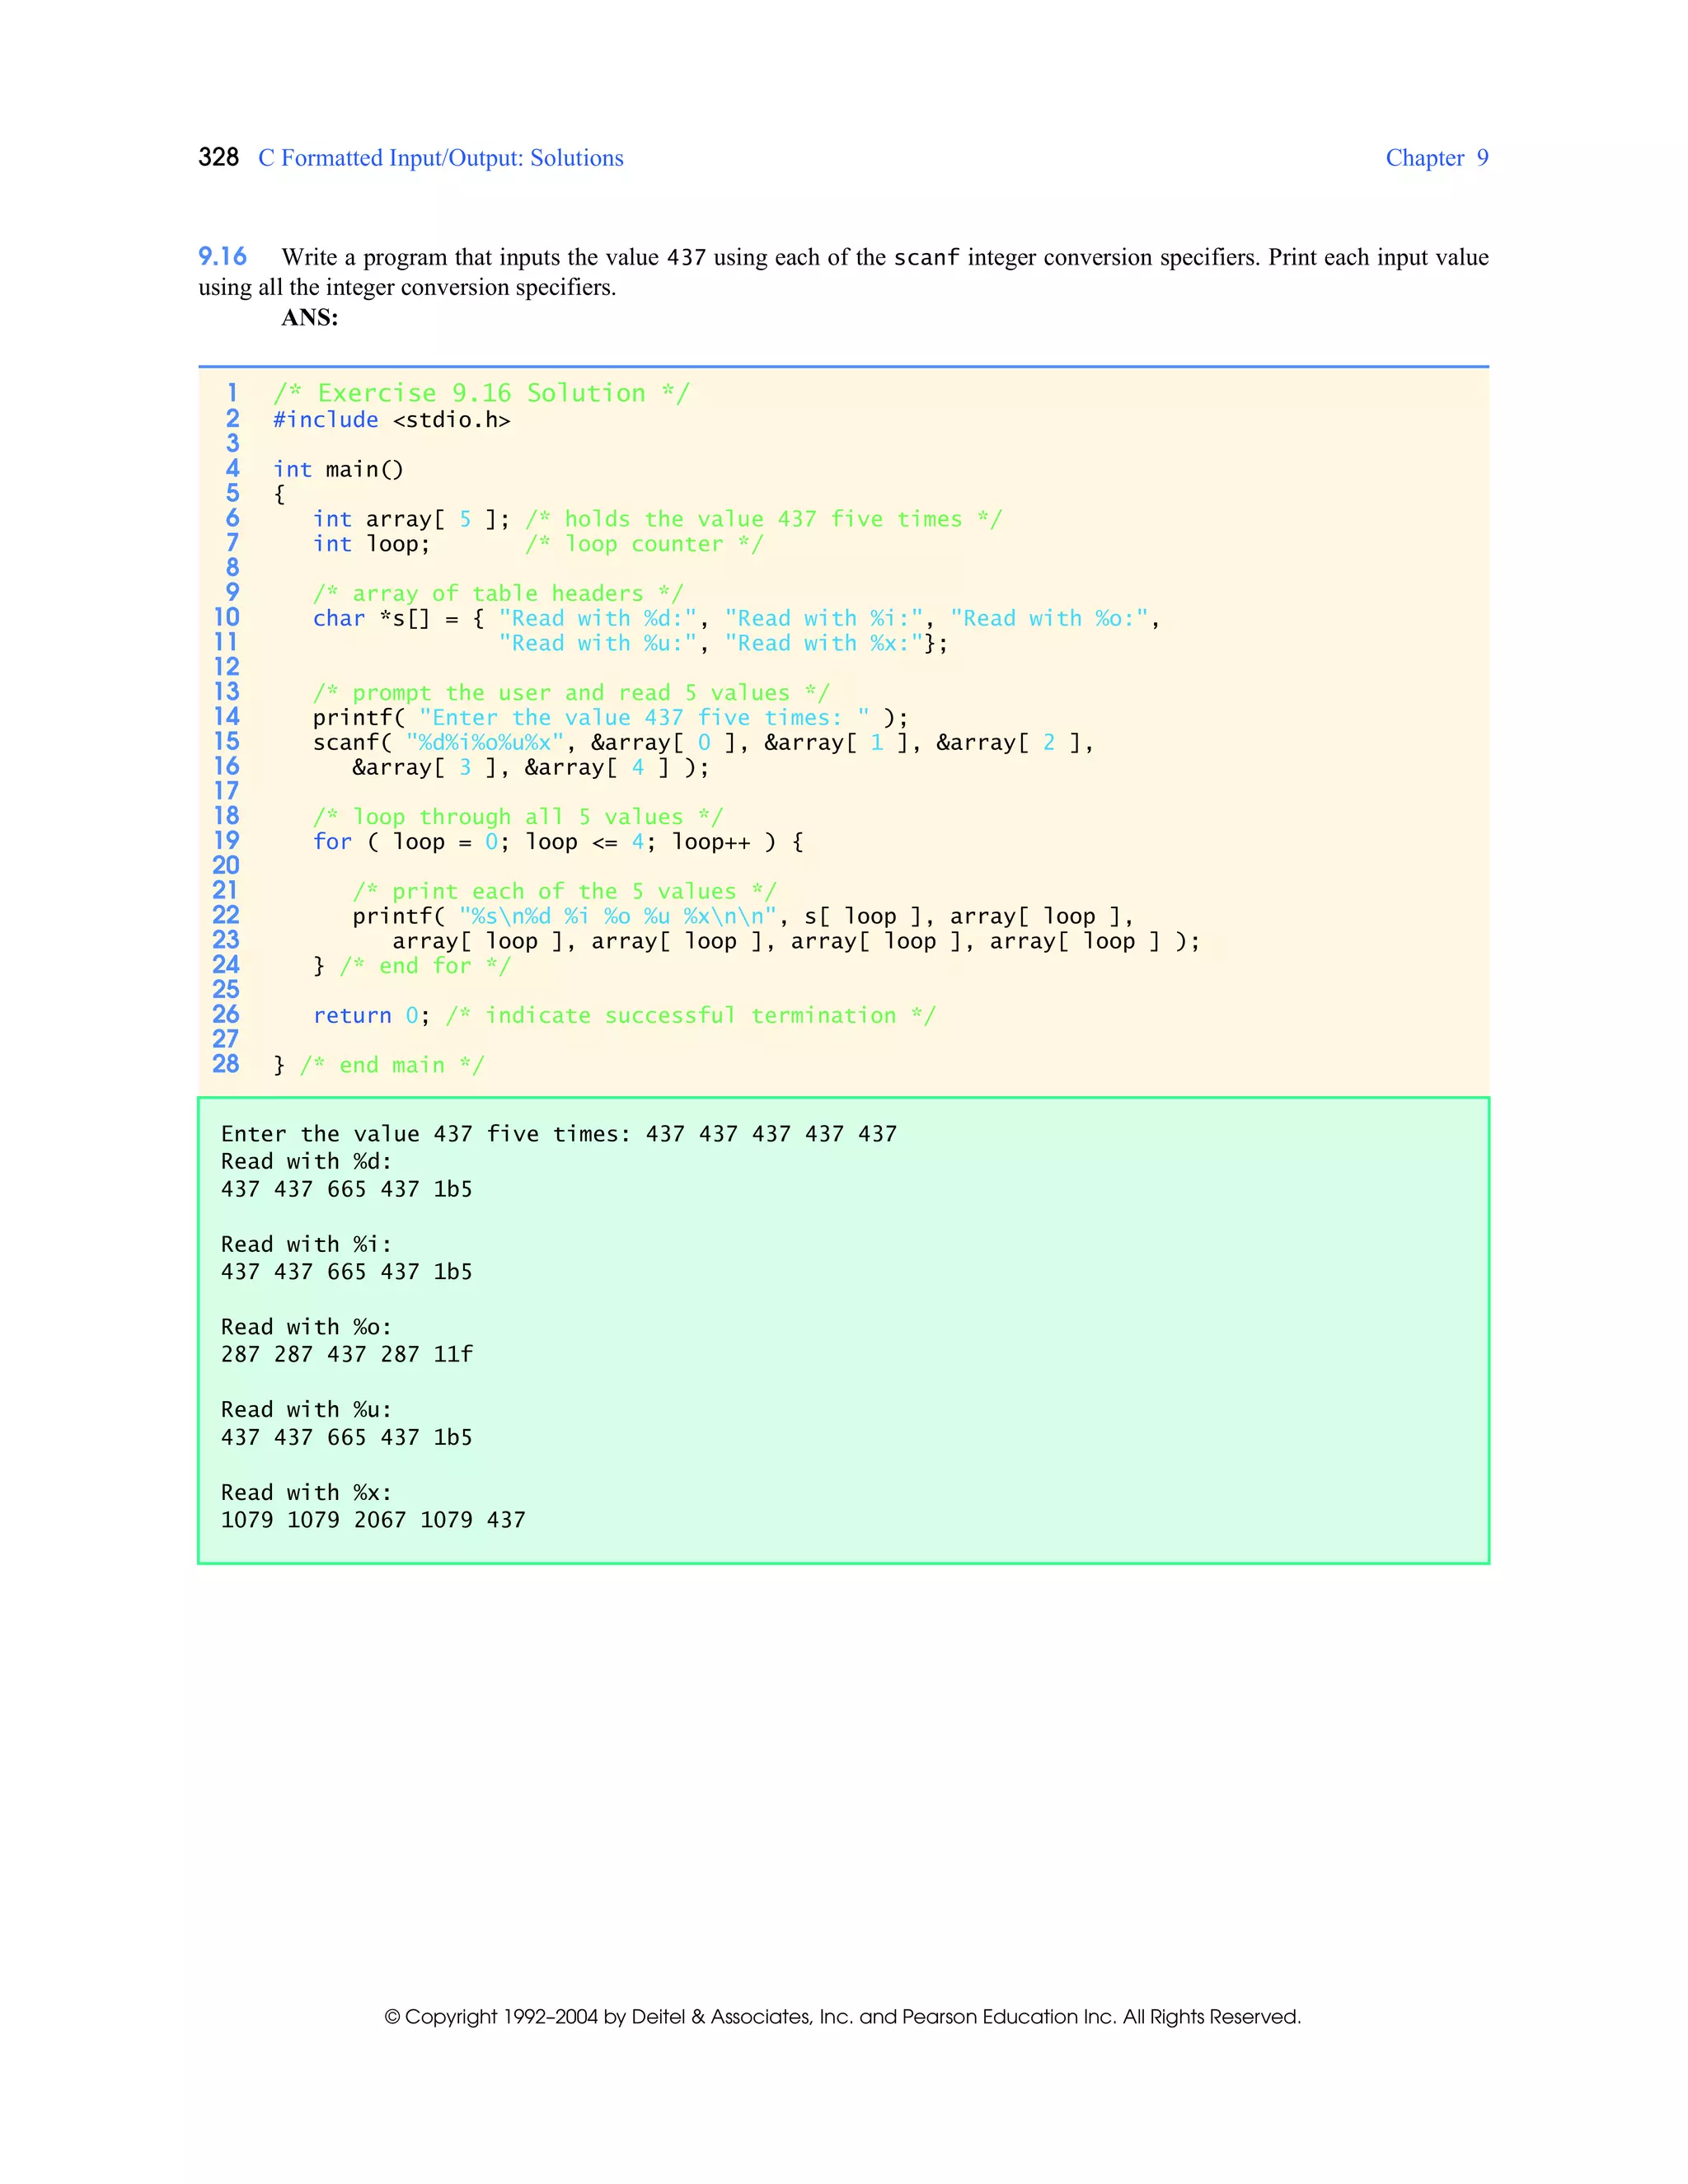Click output values '1079 1079 2067 1079 437'
1688x2184 pixels.
coord(373,1520)
